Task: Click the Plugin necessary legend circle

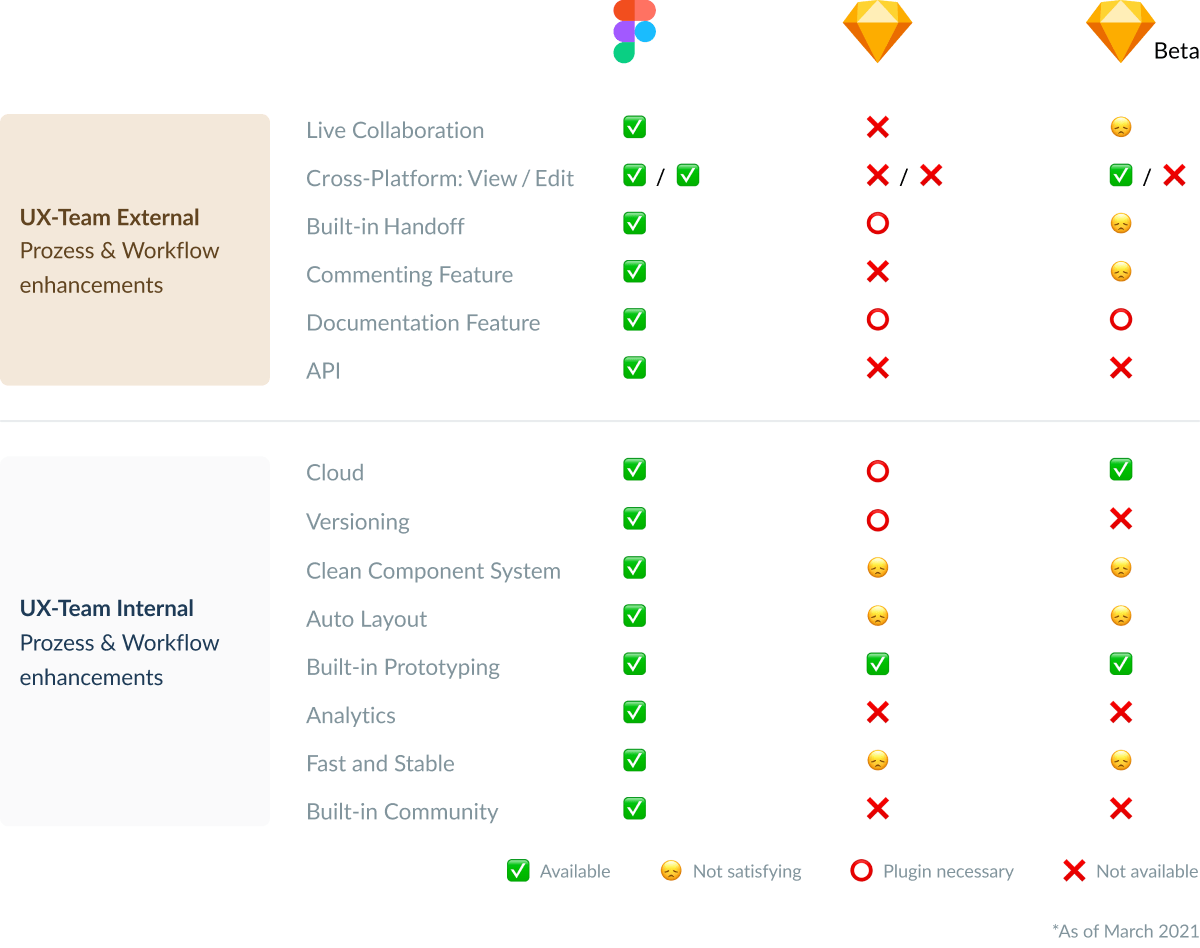Action: click(x=861, y=871)
